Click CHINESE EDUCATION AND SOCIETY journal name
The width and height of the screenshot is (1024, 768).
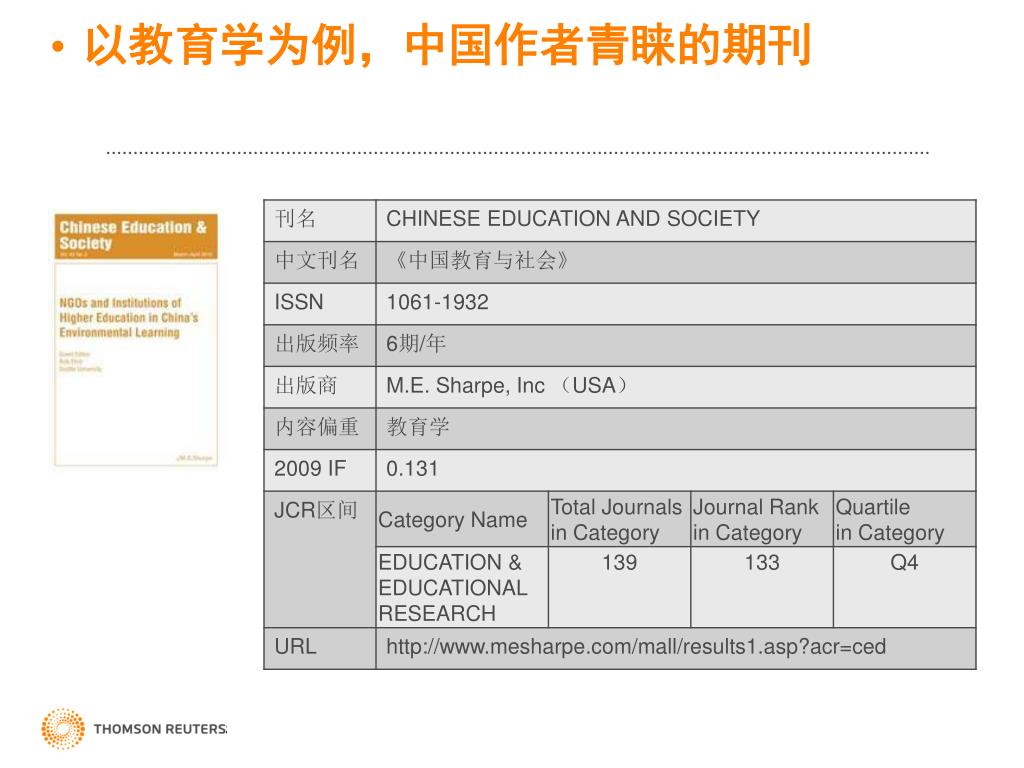(x=573, y=218)
